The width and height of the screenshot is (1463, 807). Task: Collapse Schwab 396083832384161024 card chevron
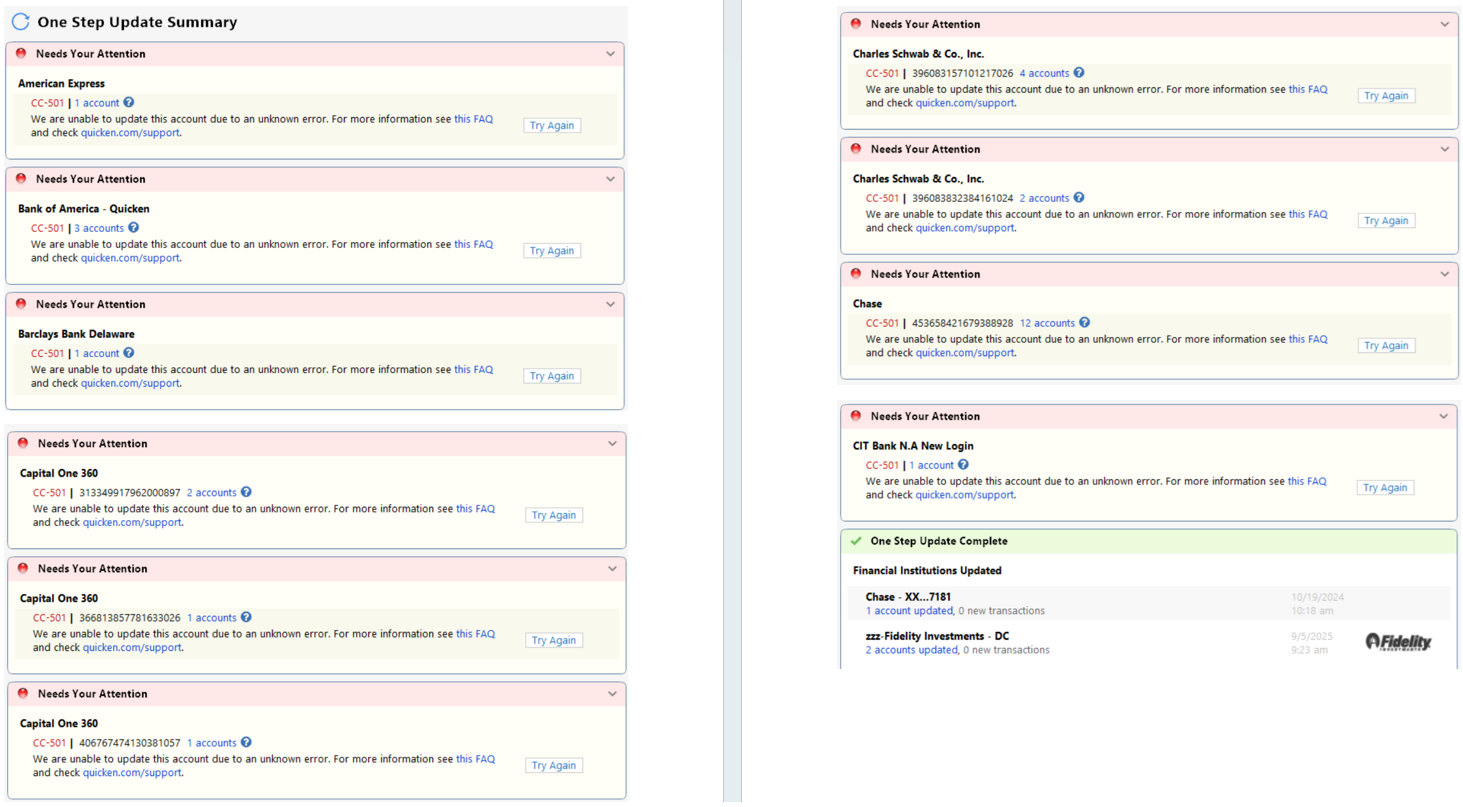point(1445,149)
